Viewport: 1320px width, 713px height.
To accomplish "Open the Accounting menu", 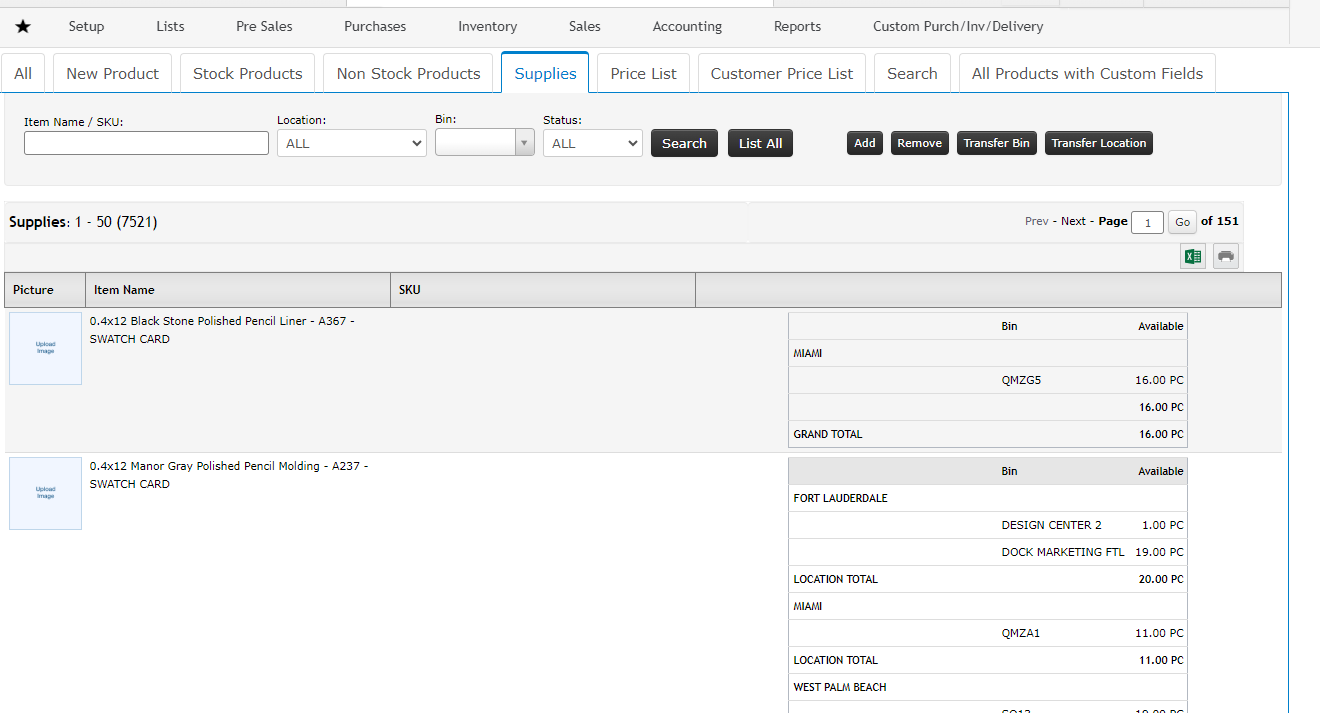I will (687, 26).
